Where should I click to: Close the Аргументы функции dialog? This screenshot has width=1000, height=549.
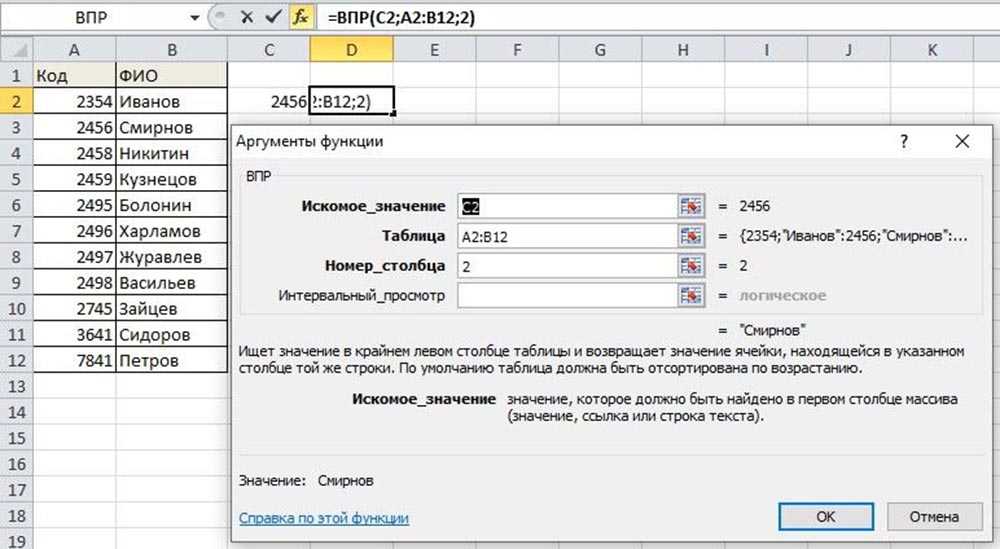tap(962, 142)
